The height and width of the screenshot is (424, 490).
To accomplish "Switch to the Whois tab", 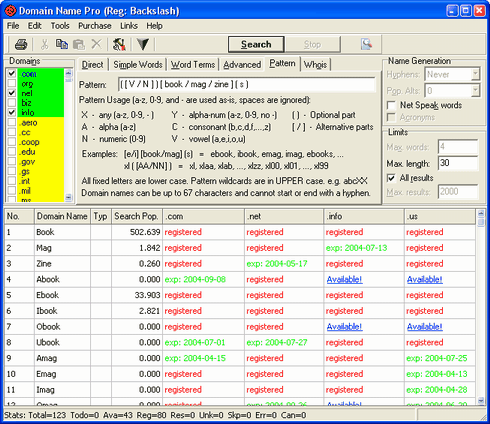I will [315, 65].
